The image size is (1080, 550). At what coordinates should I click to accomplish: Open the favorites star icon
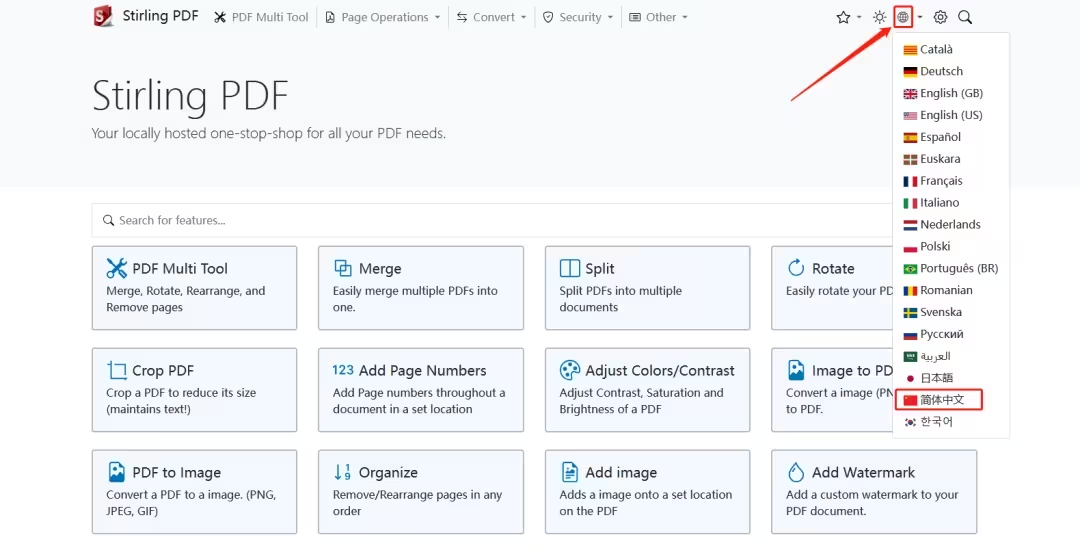click(843, 17)
